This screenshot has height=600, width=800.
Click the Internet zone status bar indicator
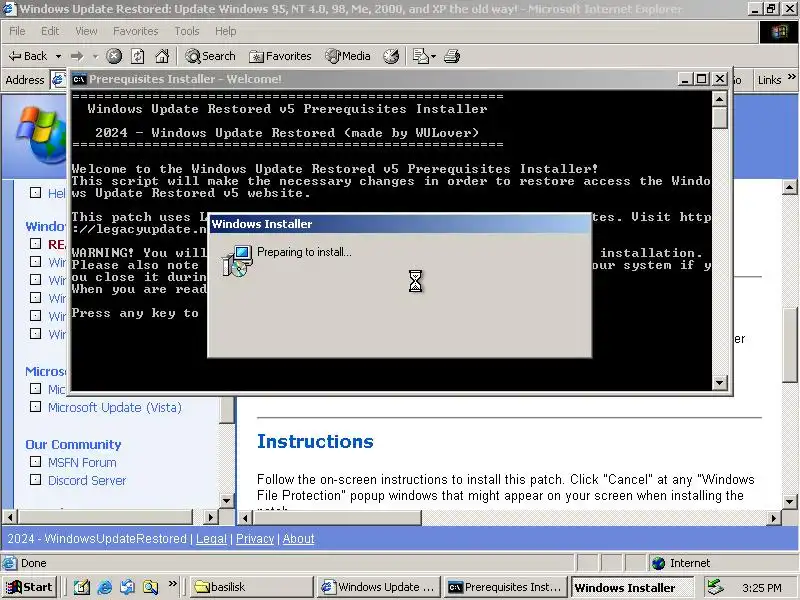[x=681, y=563]
